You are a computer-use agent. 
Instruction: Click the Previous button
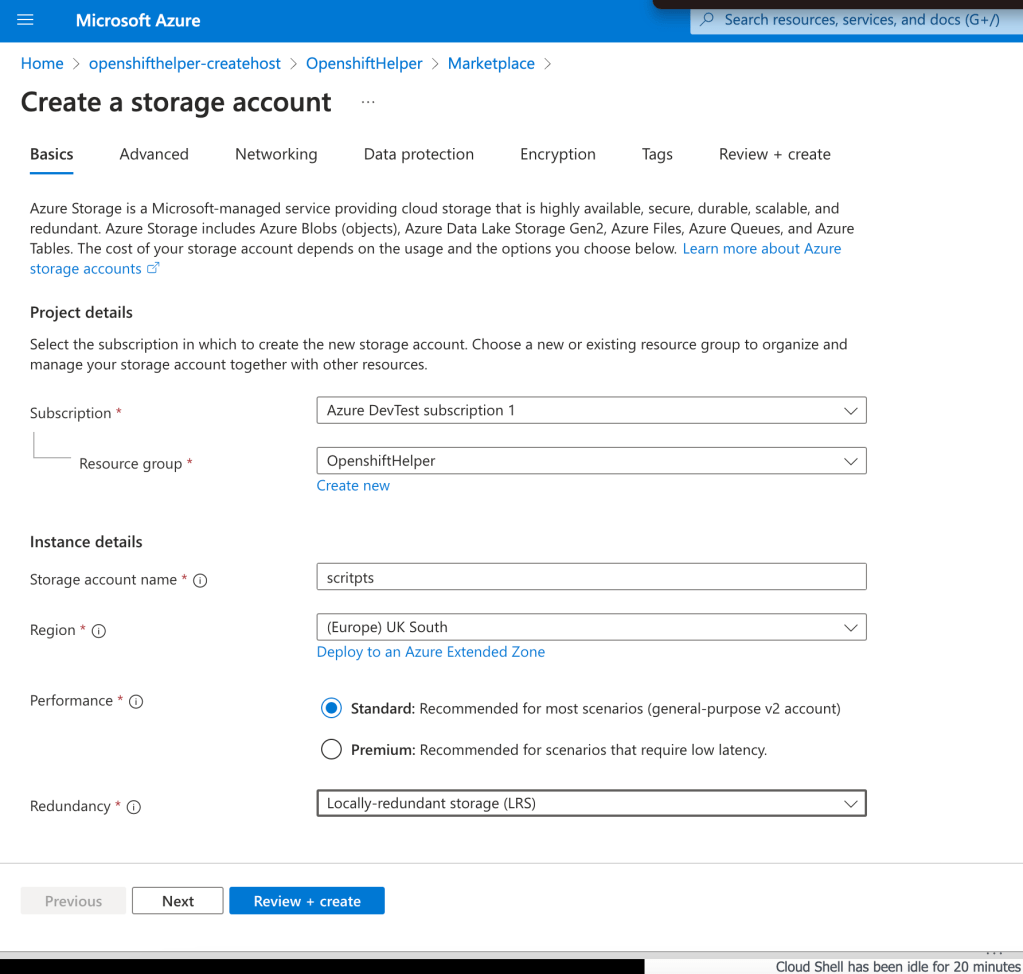click(73, 901)
